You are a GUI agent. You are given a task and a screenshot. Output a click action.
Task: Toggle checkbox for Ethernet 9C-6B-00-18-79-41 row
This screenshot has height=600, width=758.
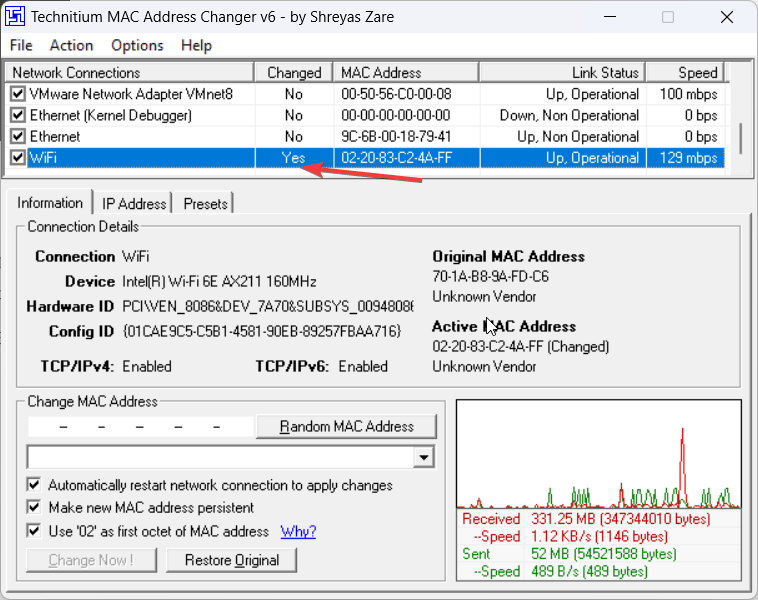(18, 136)
